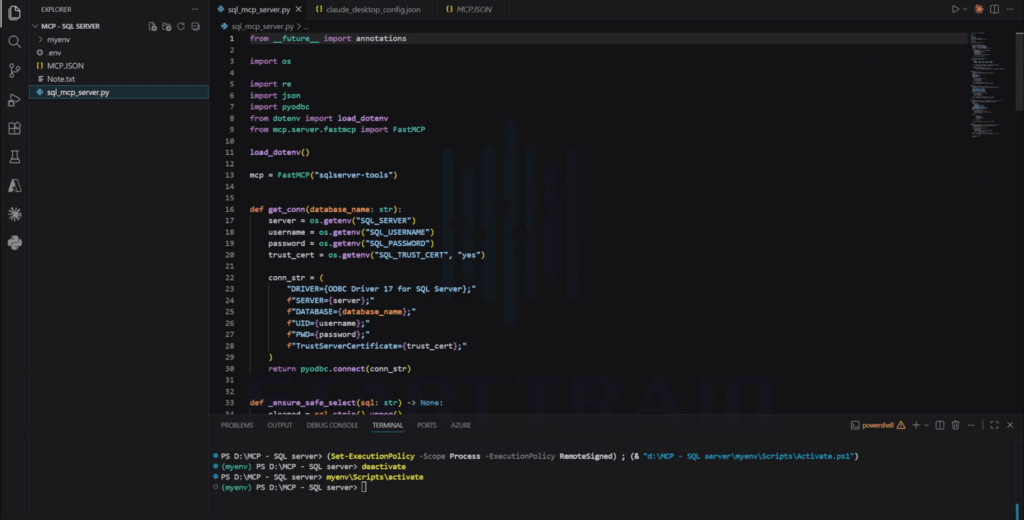Image resolution: width=1024 pixels, height=520 pixels.
Task: Click Activate.ps1 path in terminal
Action: click(x=748, y=456)
